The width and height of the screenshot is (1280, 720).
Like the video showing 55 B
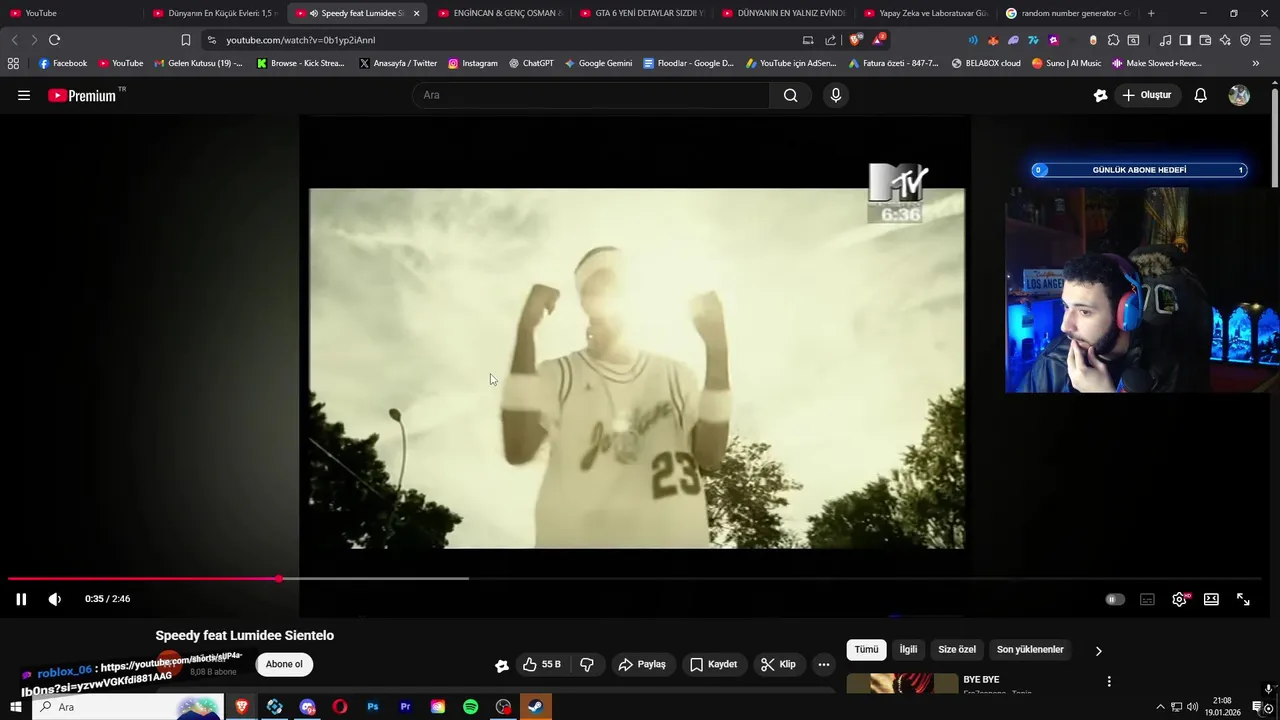(542, 664)
